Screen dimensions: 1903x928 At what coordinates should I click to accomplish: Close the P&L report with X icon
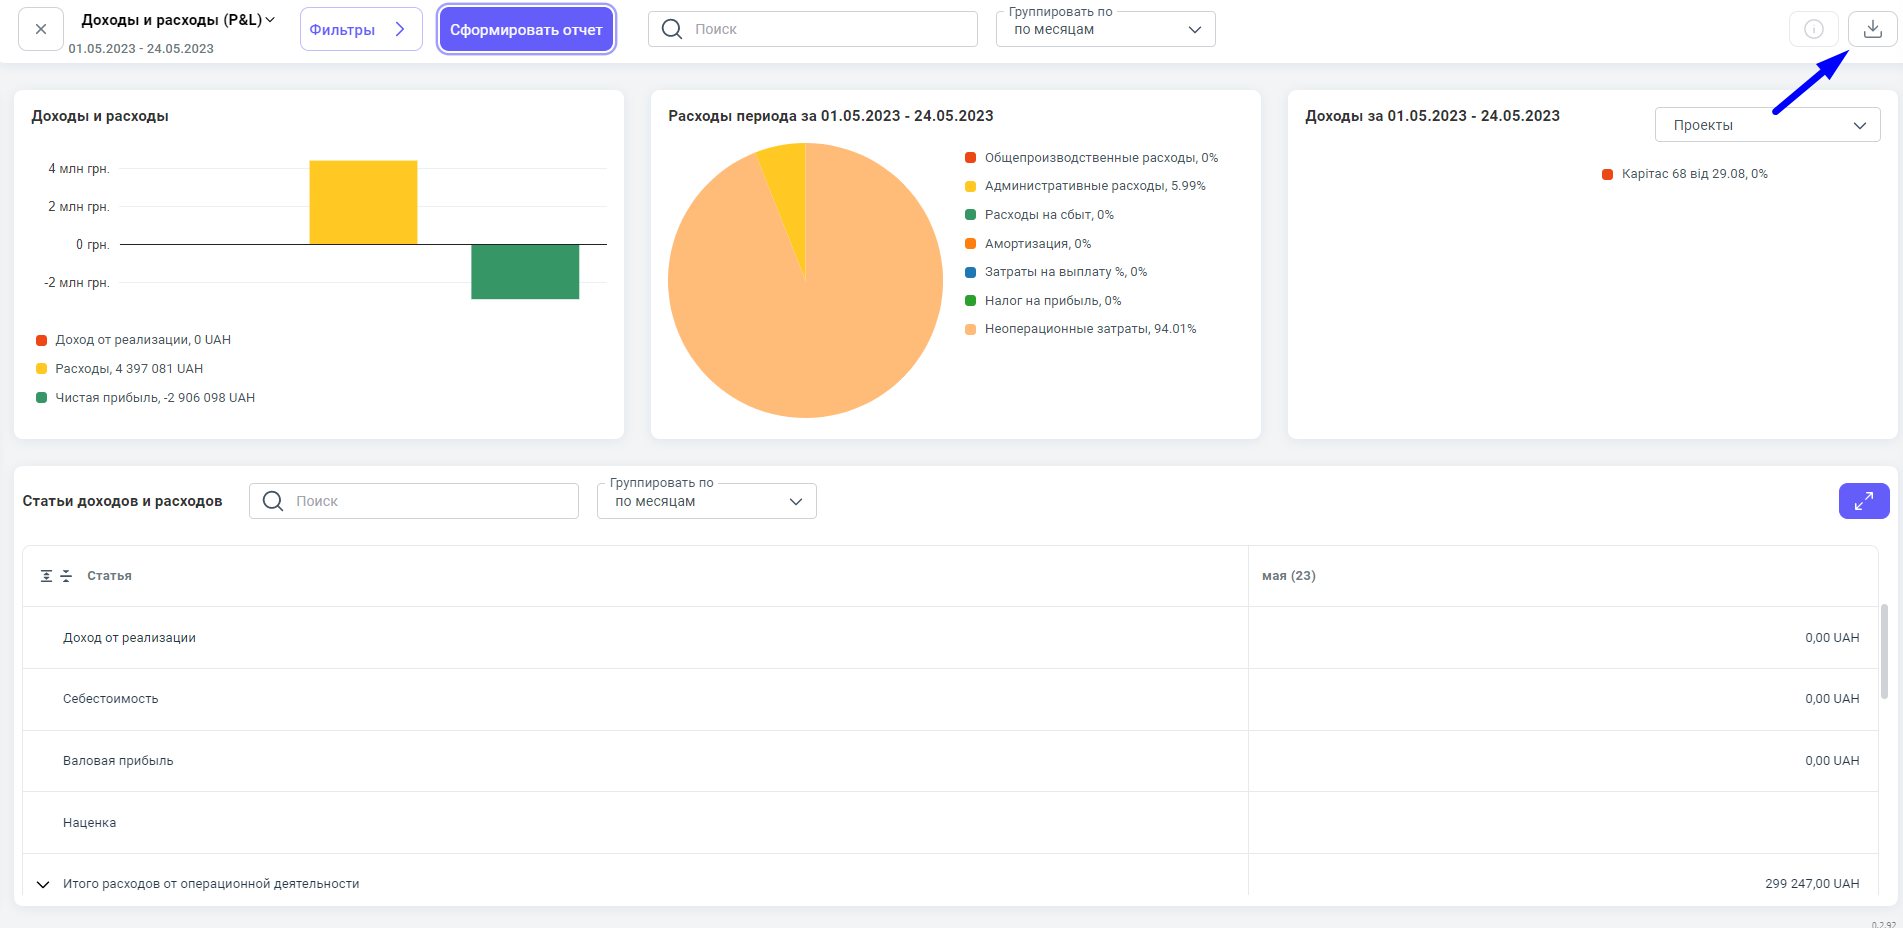41,29
